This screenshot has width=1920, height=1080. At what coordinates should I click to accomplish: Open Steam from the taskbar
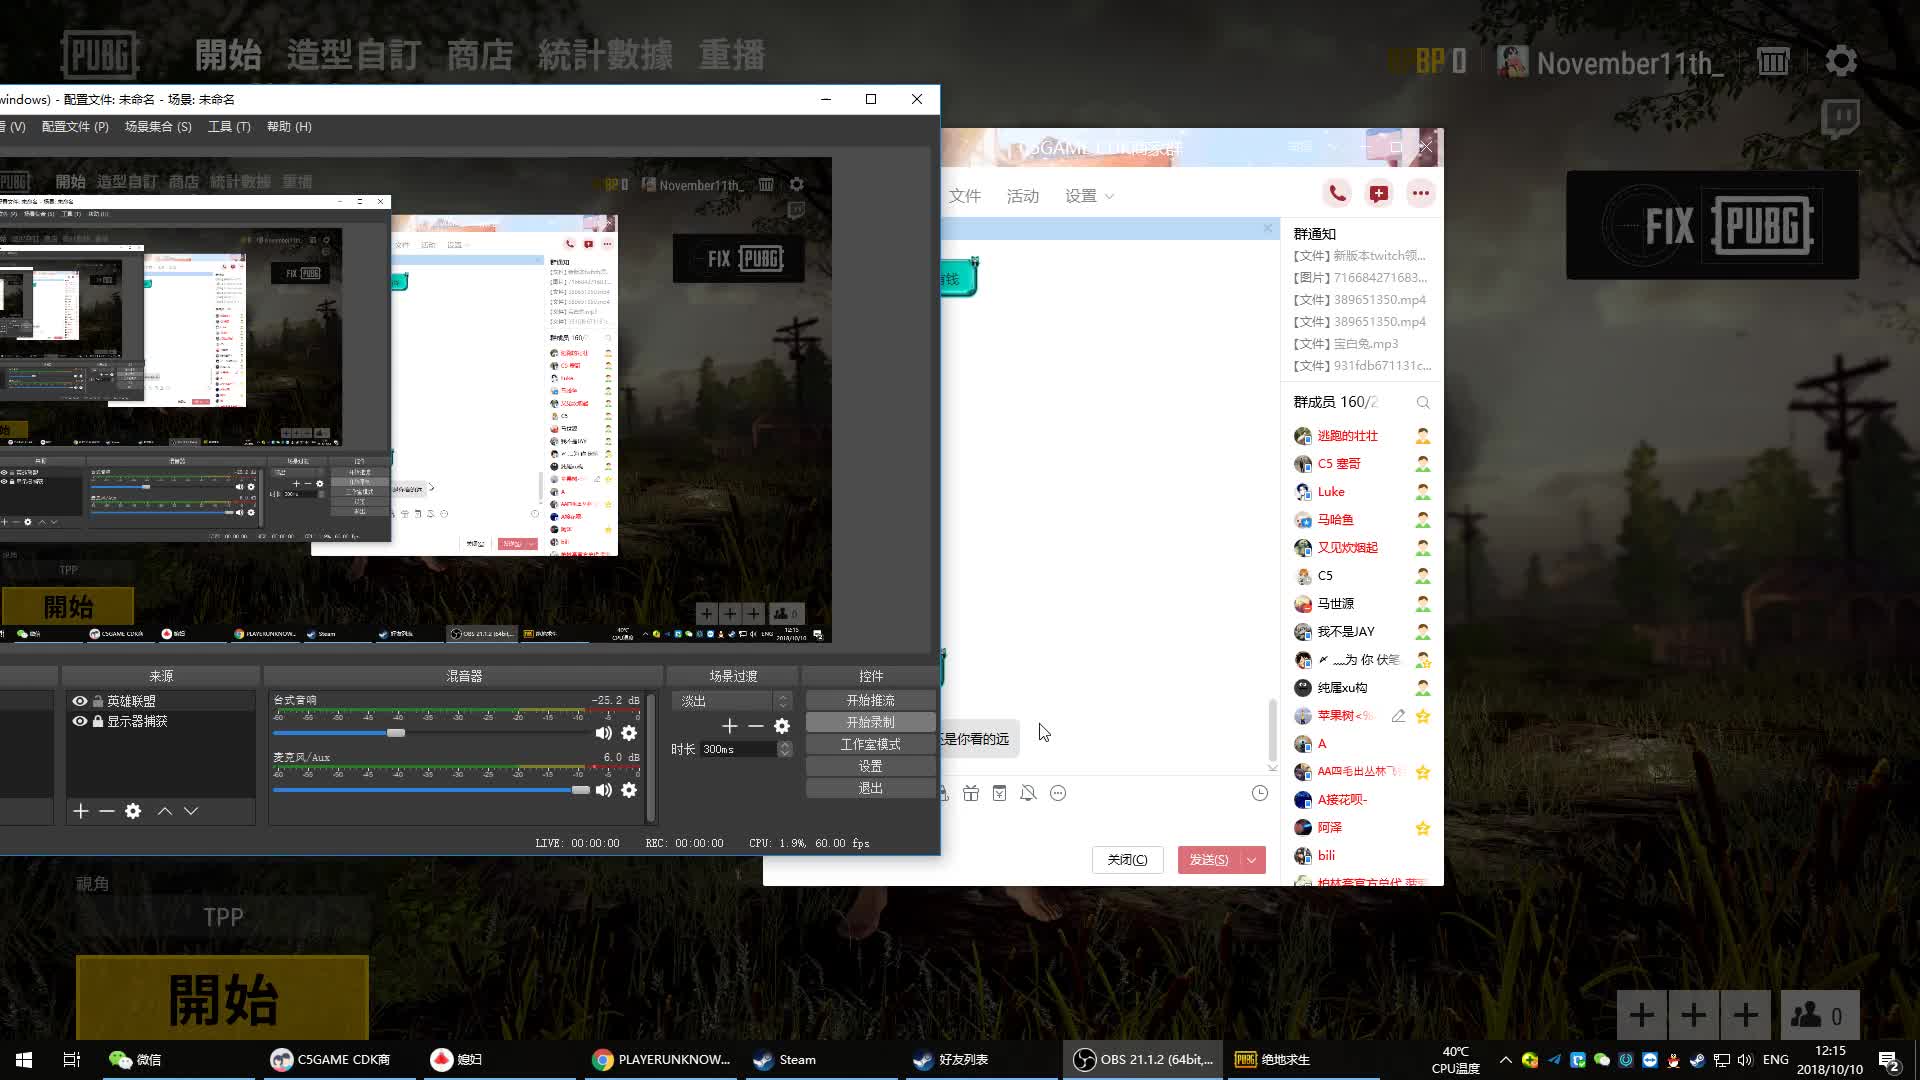[785, 1060]
